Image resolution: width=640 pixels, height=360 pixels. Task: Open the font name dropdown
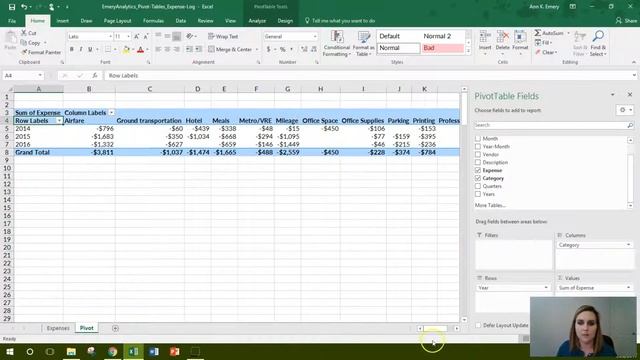point(110,37)
